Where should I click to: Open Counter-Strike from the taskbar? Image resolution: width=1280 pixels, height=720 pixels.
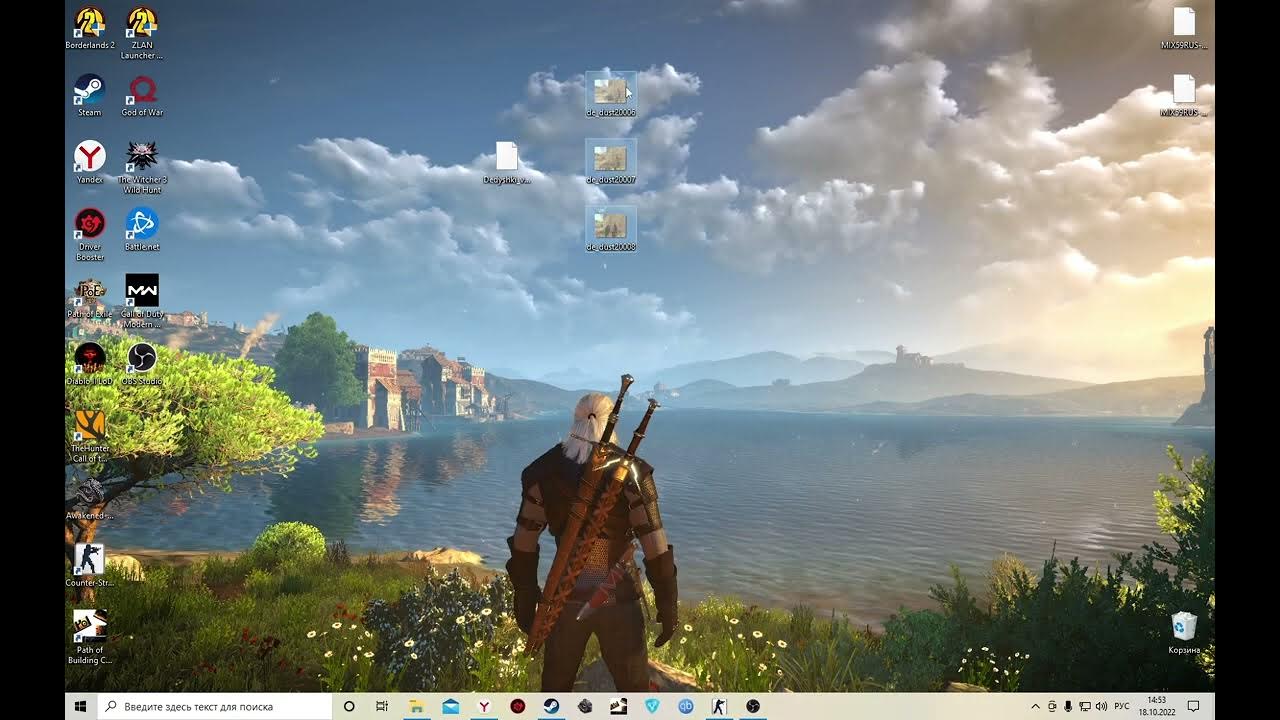(x=719, y=706)
